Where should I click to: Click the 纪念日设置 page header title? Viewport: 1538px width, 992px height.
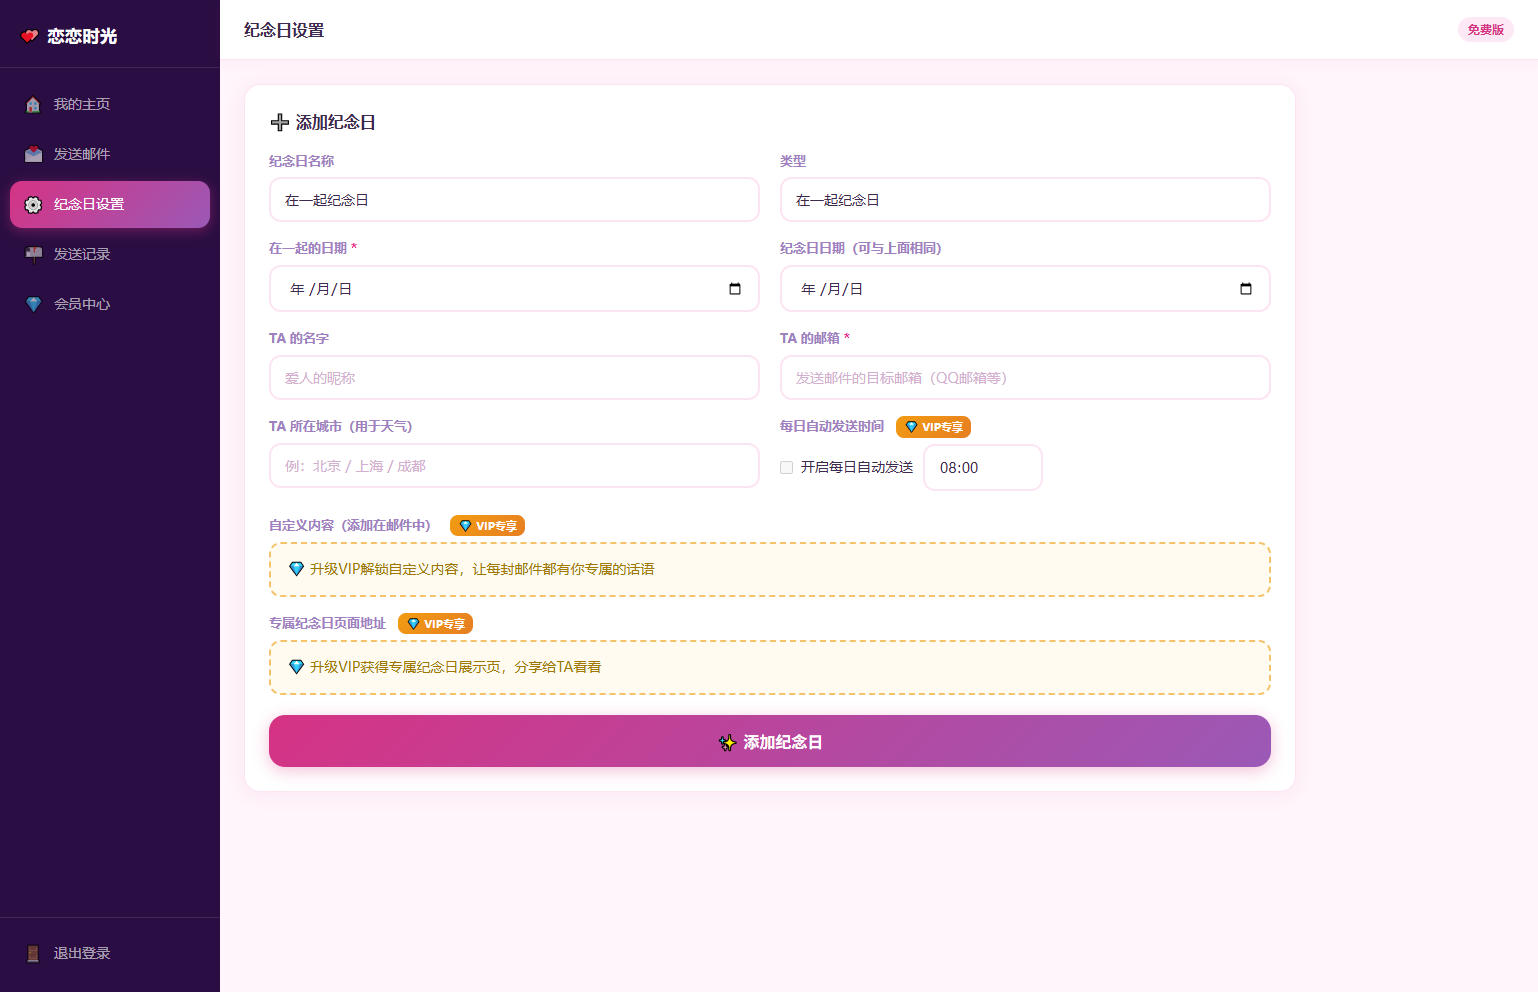click(284, 30)
